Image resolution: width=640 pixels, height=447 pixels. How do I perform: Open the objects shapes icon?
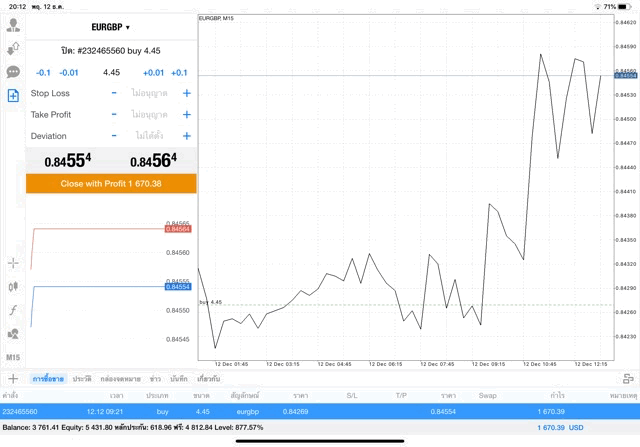point(13,335)
